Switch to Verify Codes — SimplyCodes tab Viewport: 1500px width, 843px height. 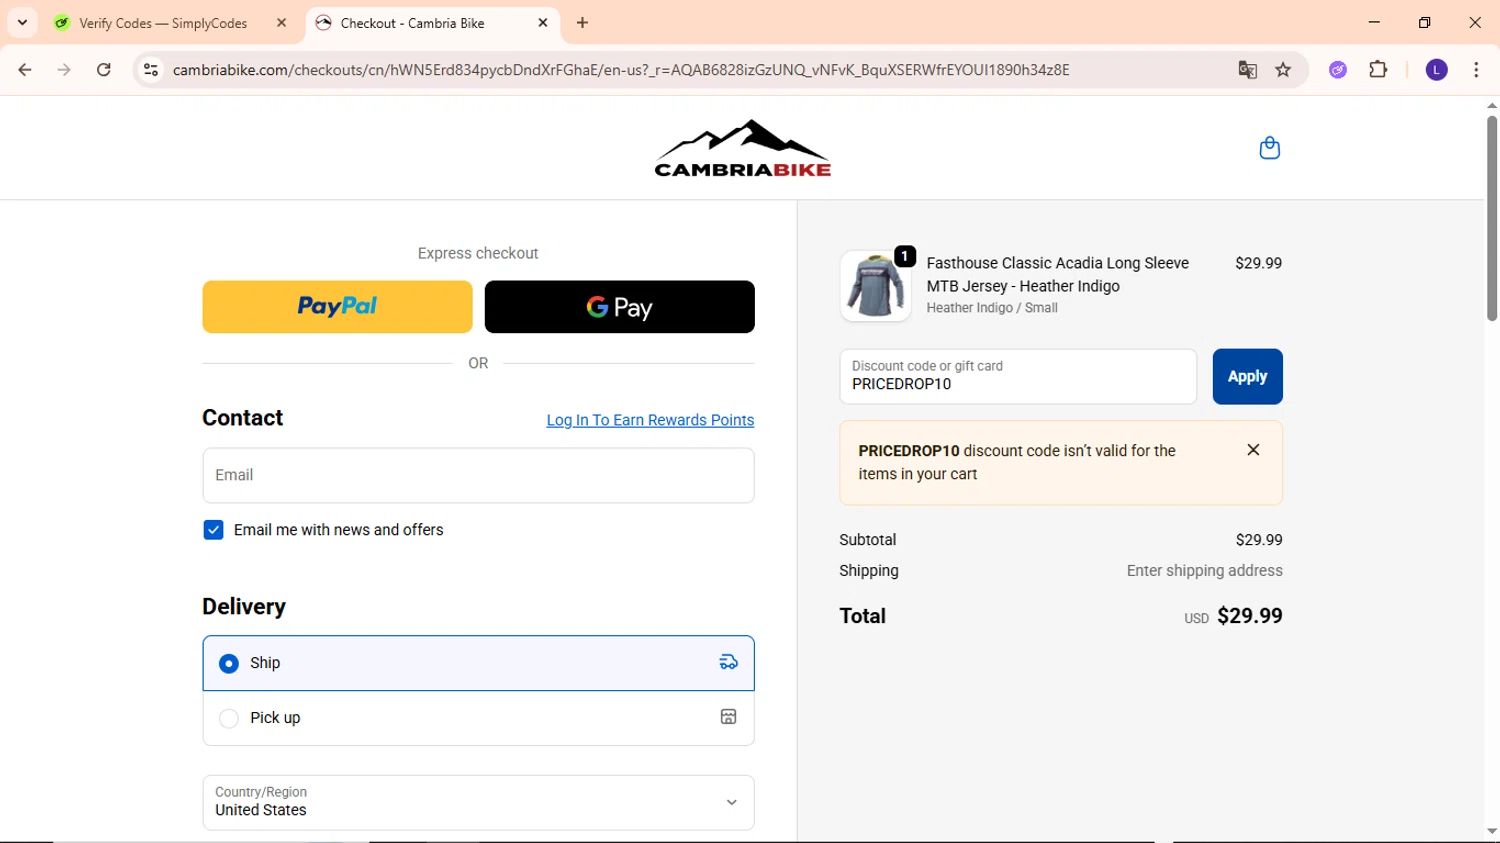171,23
